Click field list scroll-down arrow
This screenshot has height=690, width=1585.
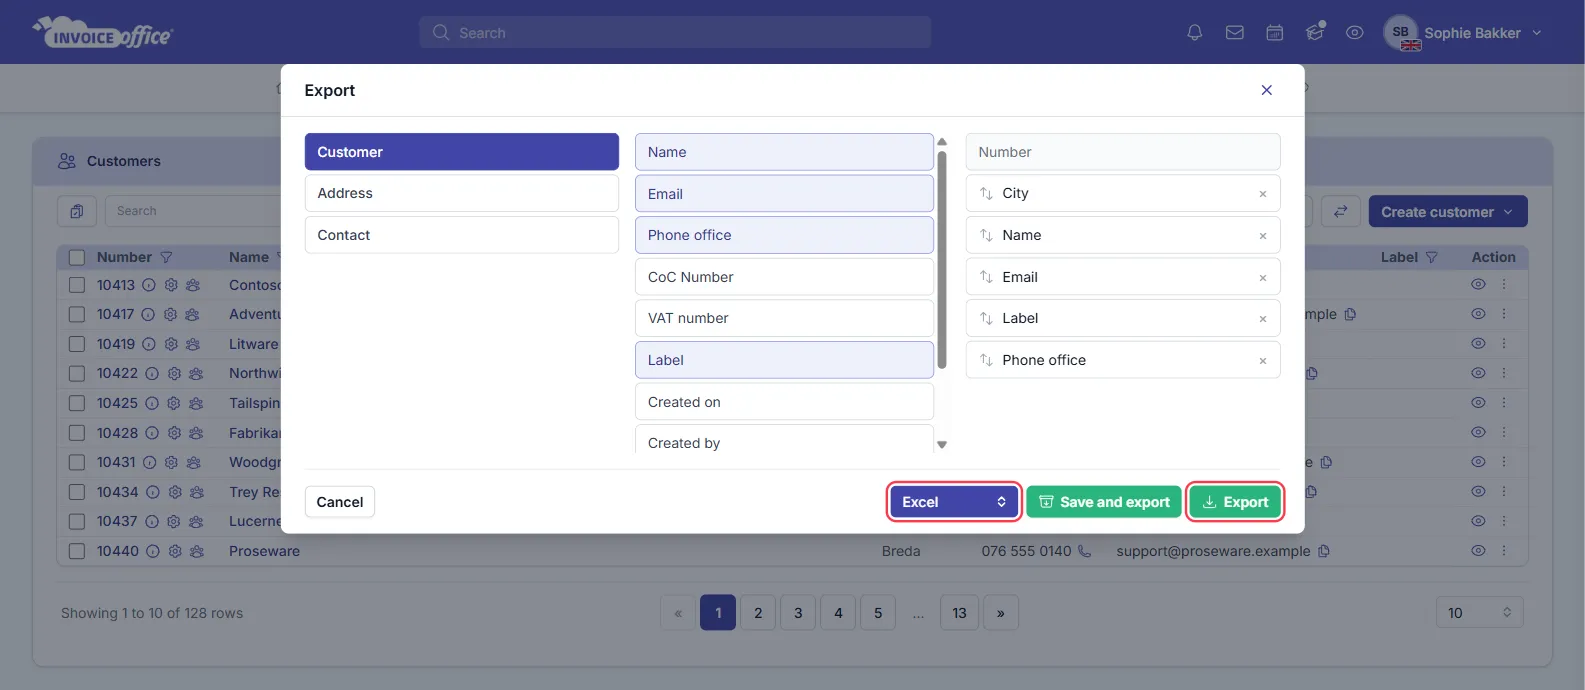[942, 445]
